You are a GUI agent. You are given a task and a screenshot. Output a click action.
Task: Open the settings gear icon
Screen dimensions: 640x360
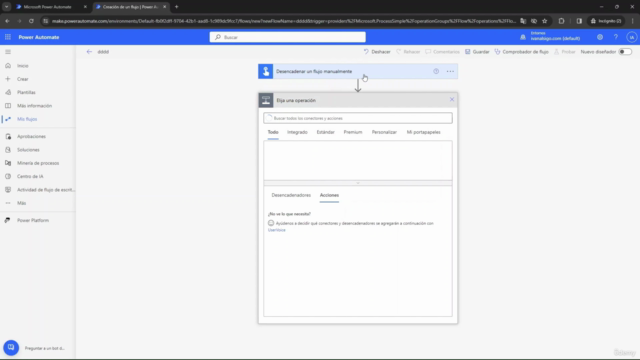[x=600, y=37]
